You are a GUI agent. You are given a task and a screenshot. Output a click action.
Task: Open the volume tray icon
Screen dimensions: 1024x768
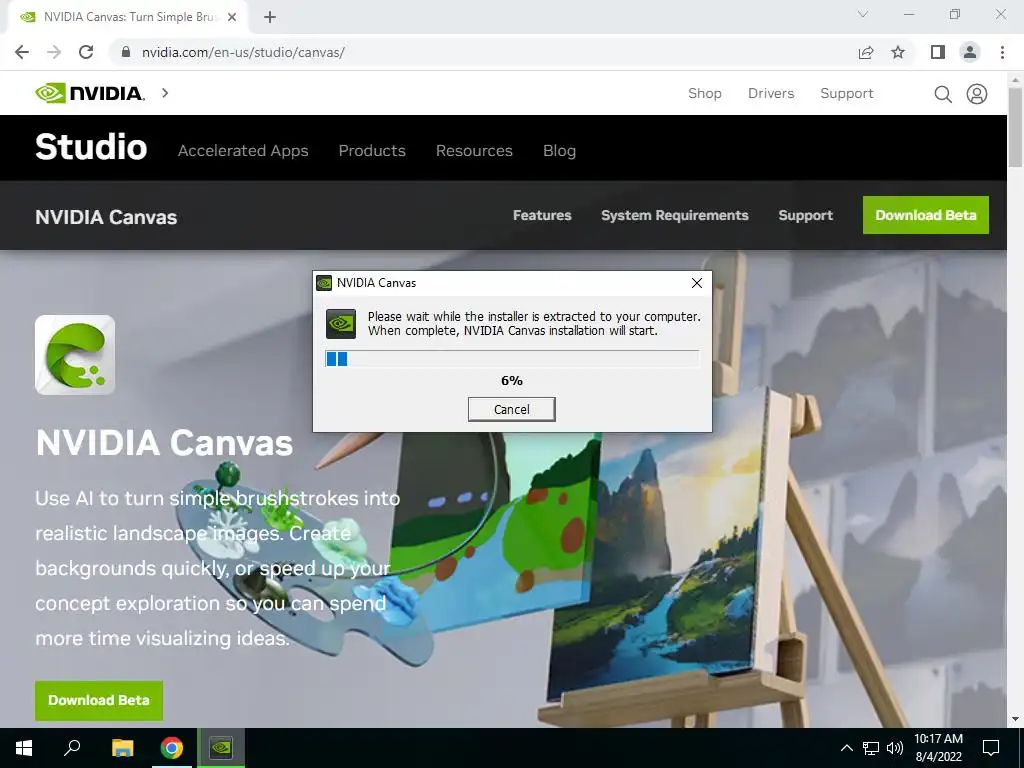pos(895,748)
